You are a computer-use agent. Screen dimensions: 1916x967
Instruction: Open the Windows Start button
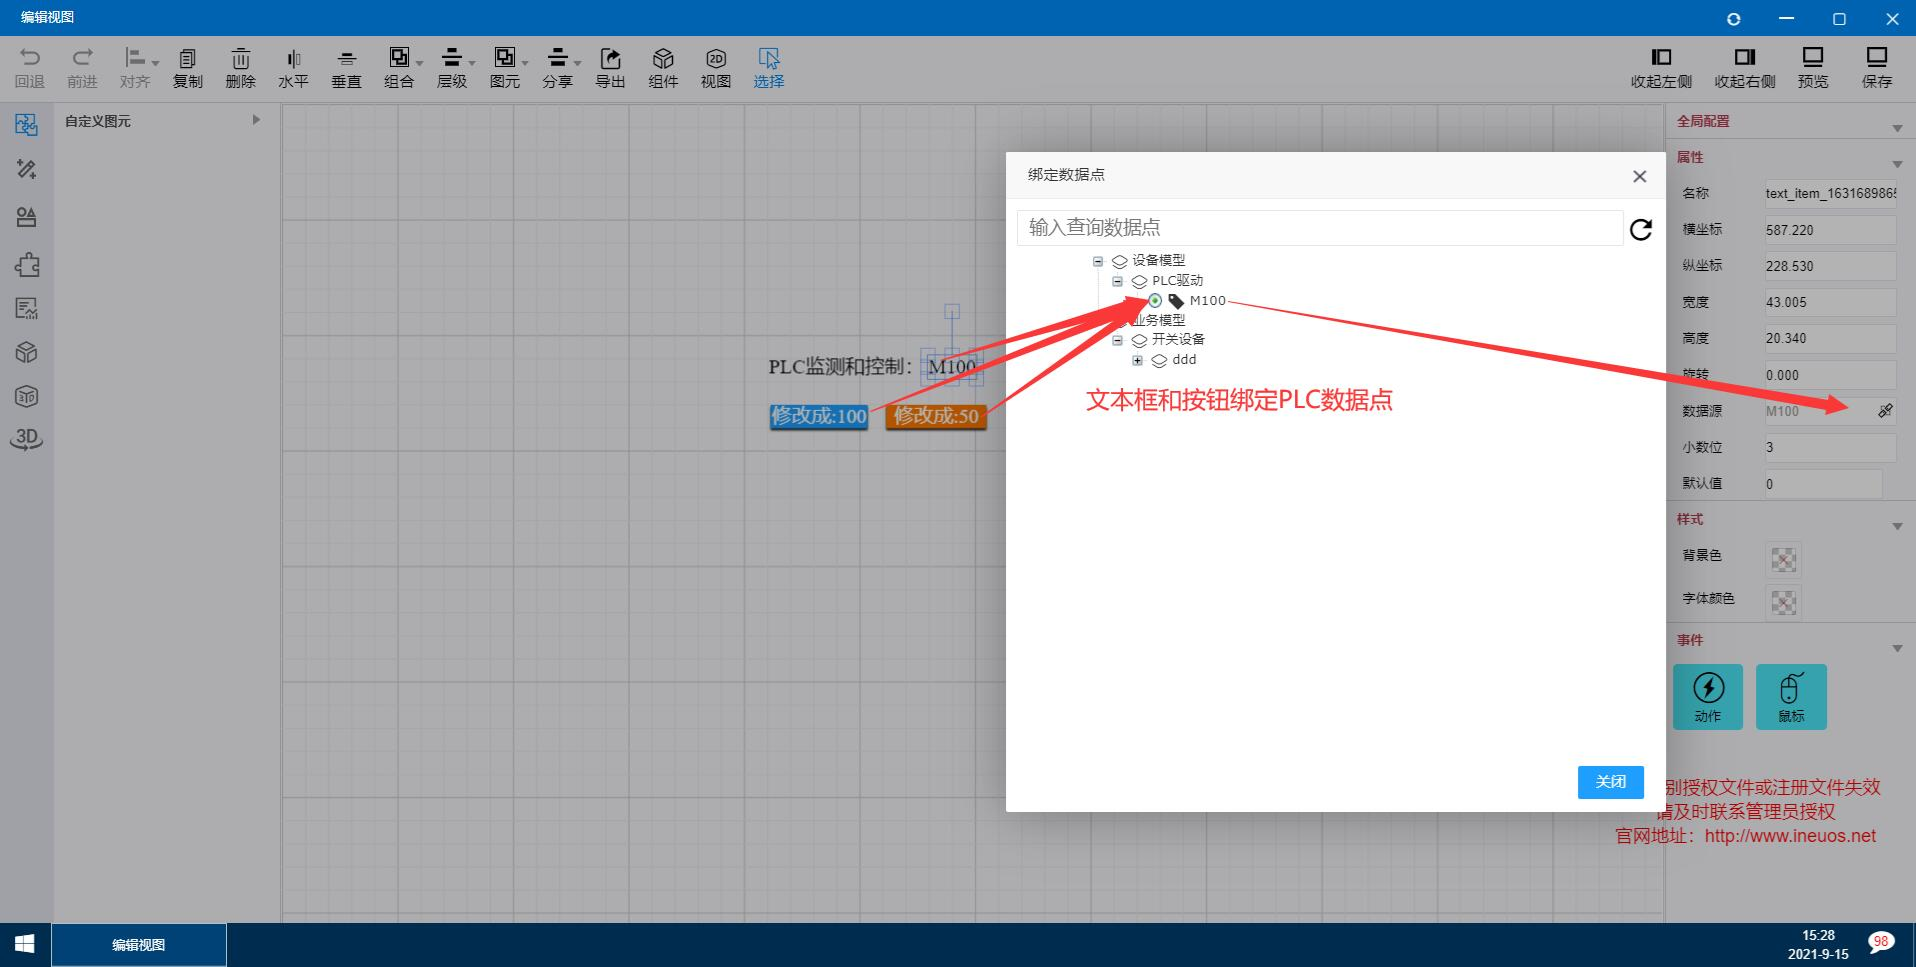pyautogui.click(x=25, y=944)
